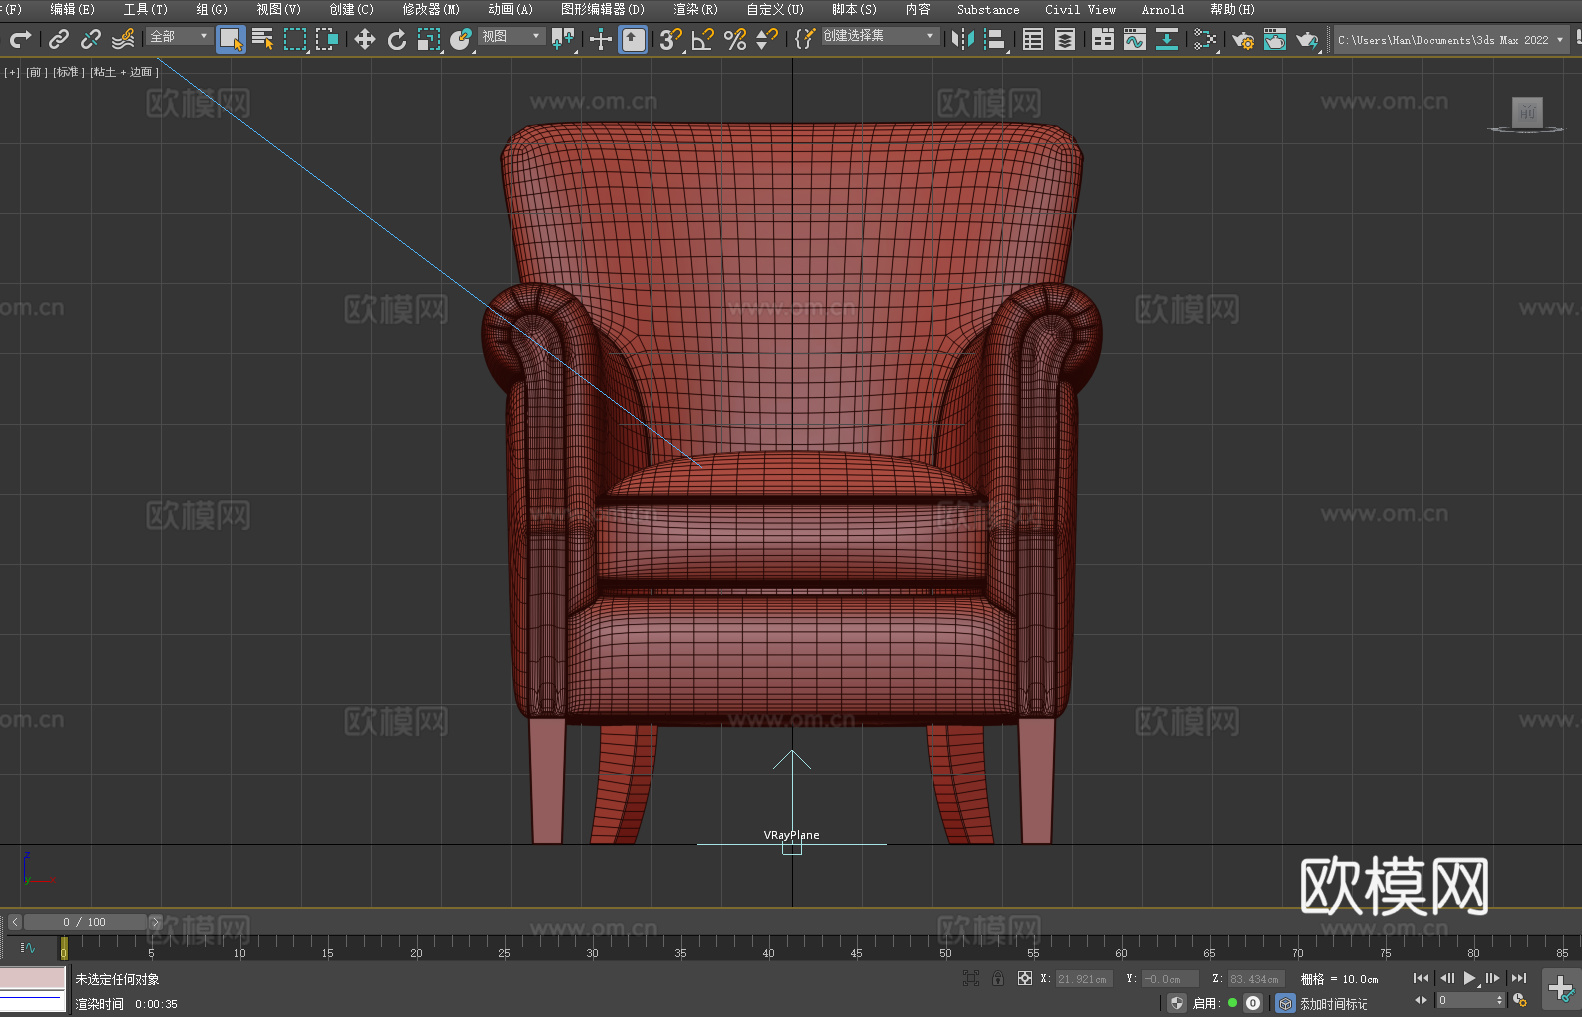Click the Render Production teapot icon

pos(1307,39)
